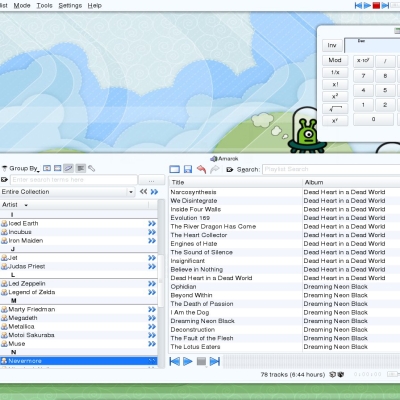400x400 pixels.
Task: Select the track Evolution 169
Action: (190, 218)
